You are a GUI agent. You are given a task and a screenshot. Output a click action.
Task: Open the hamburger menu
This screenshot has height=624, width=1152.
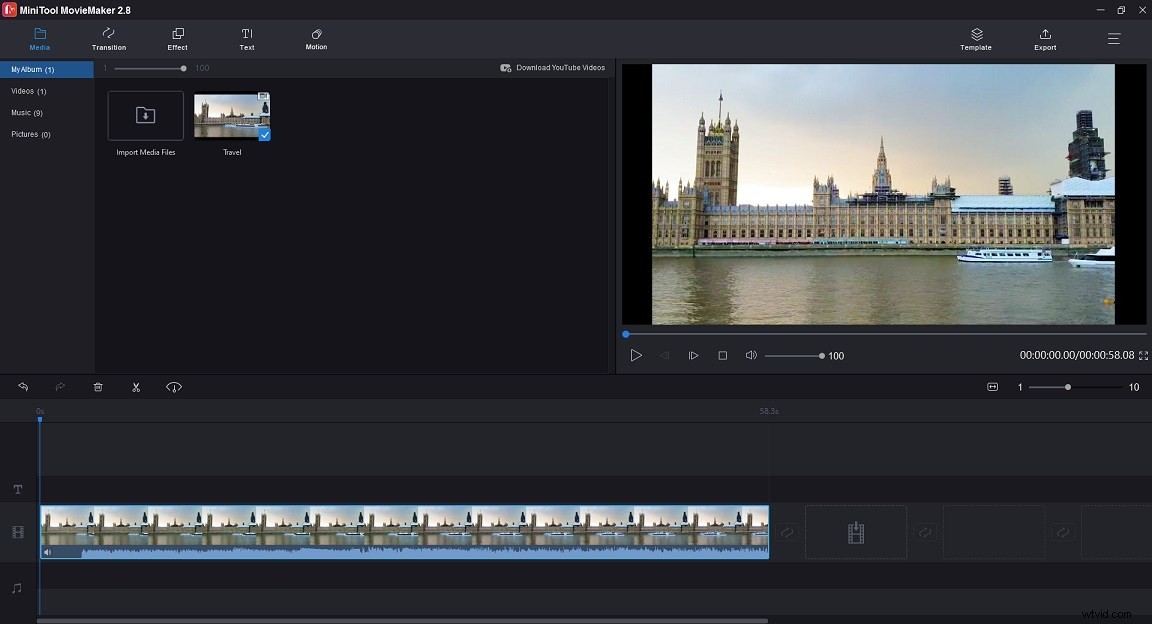click(x=1113, y=39)
